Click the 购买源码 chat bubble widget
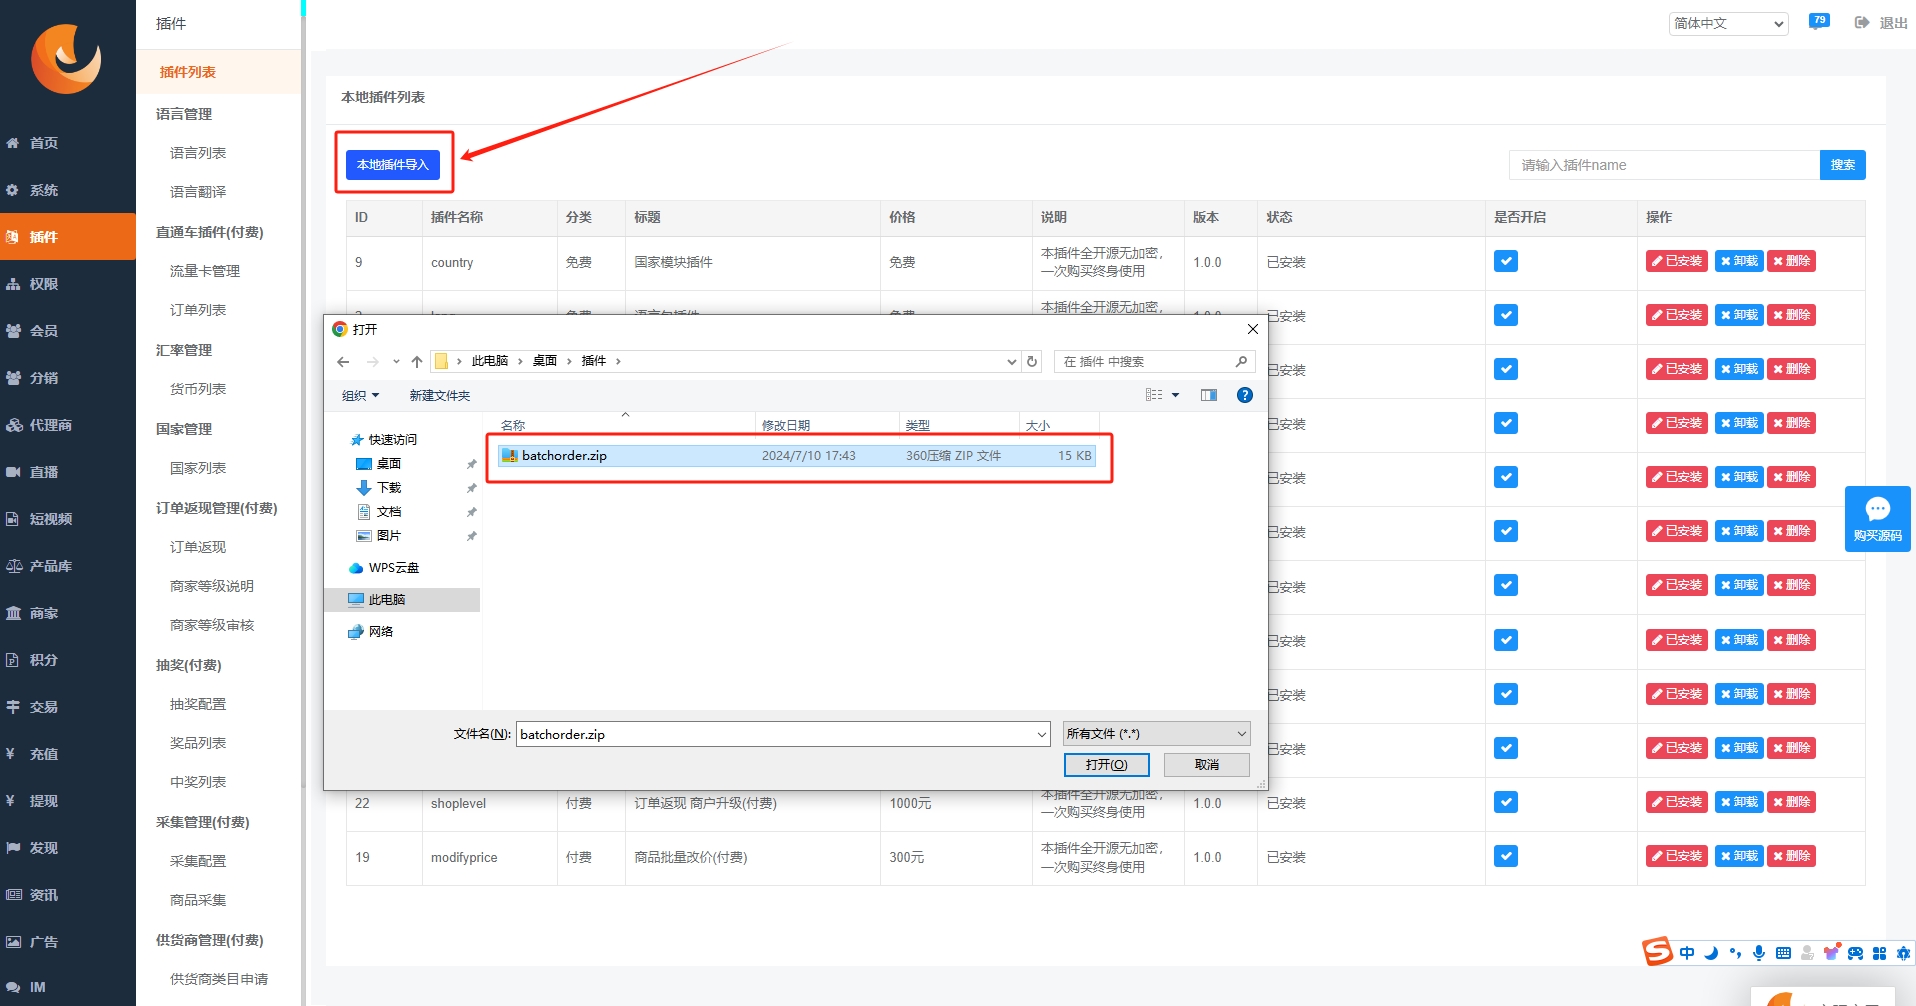 coord(1877,519)
